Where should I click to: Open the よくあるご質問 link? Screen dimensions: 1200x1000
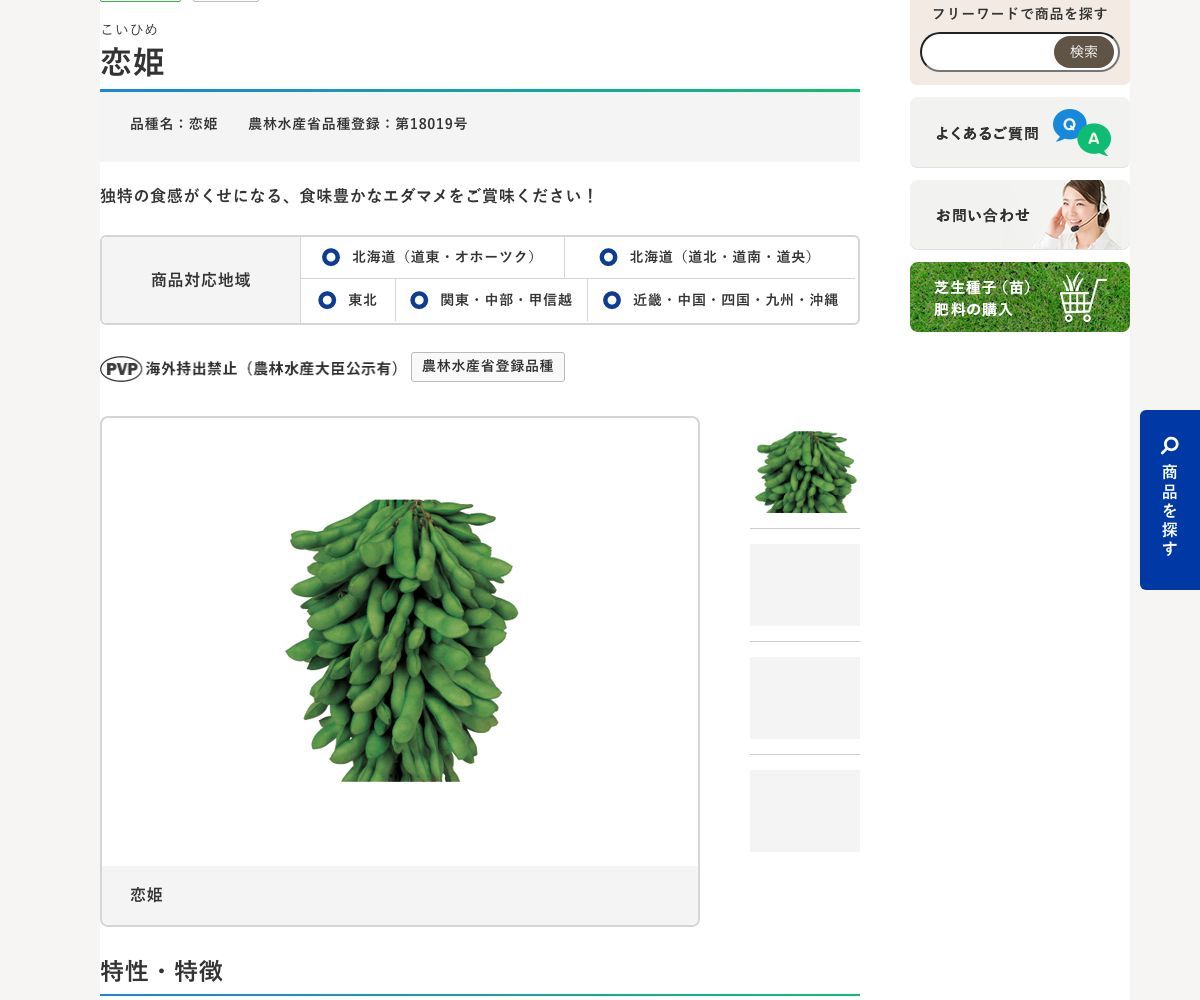(x=1020, y=132)
